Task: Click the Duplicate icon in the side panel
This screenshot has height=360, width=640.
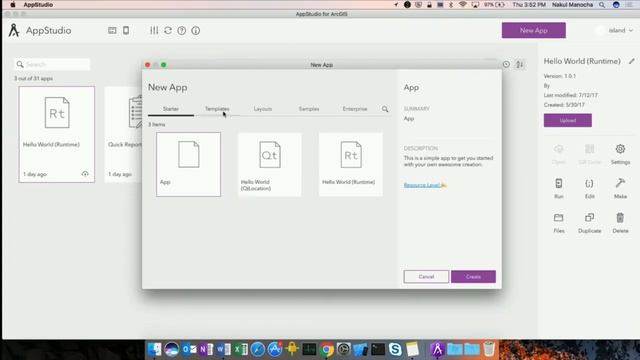Action: click(x=589, y=218)
